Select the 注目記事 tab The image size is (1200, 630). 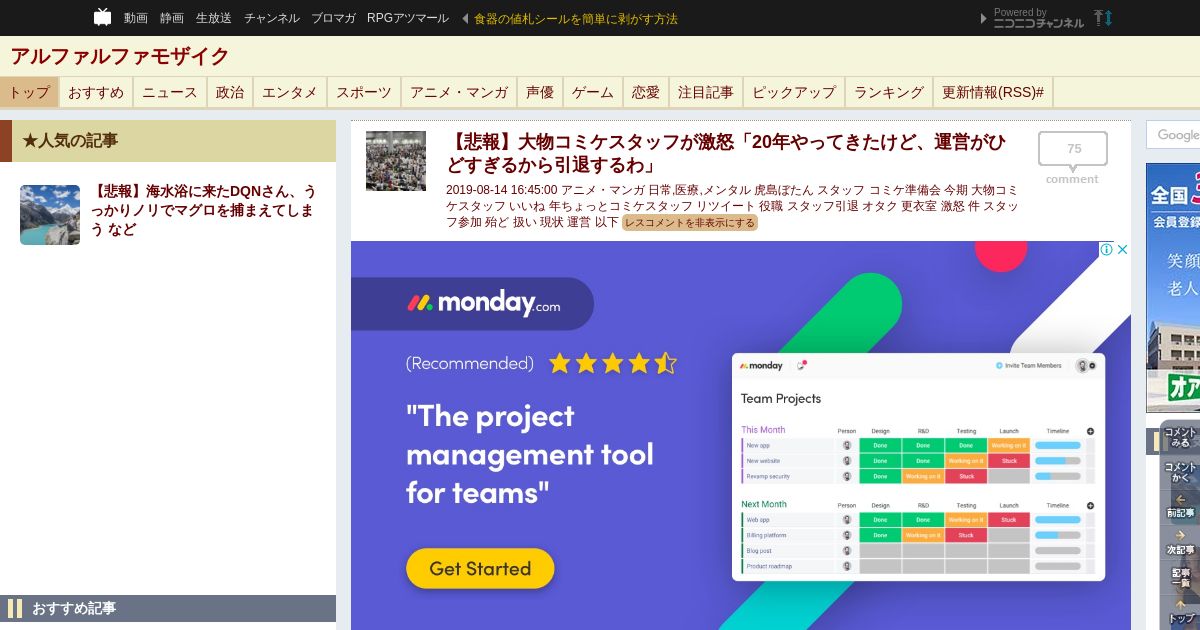[x=706, y=92]
